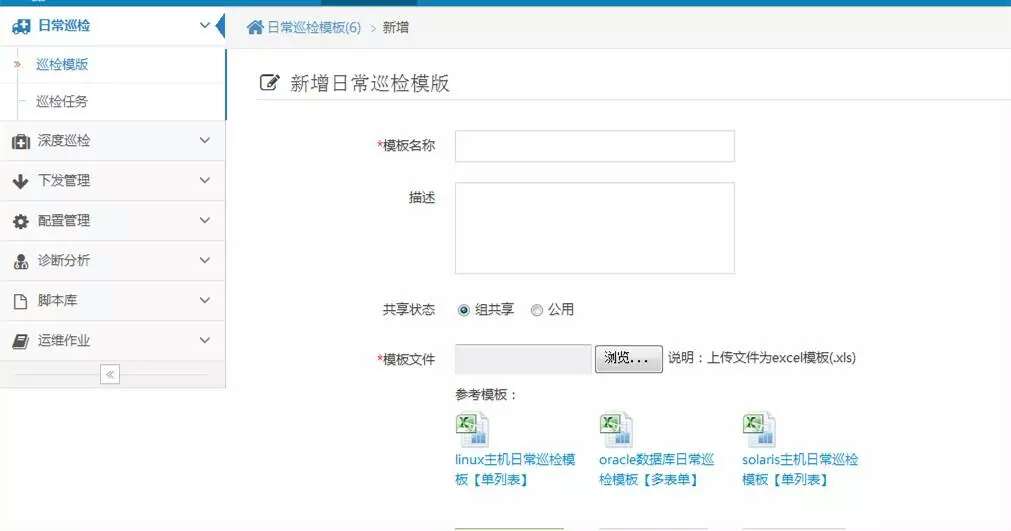Expand the 配置管理 chevron

coord(204,220)
